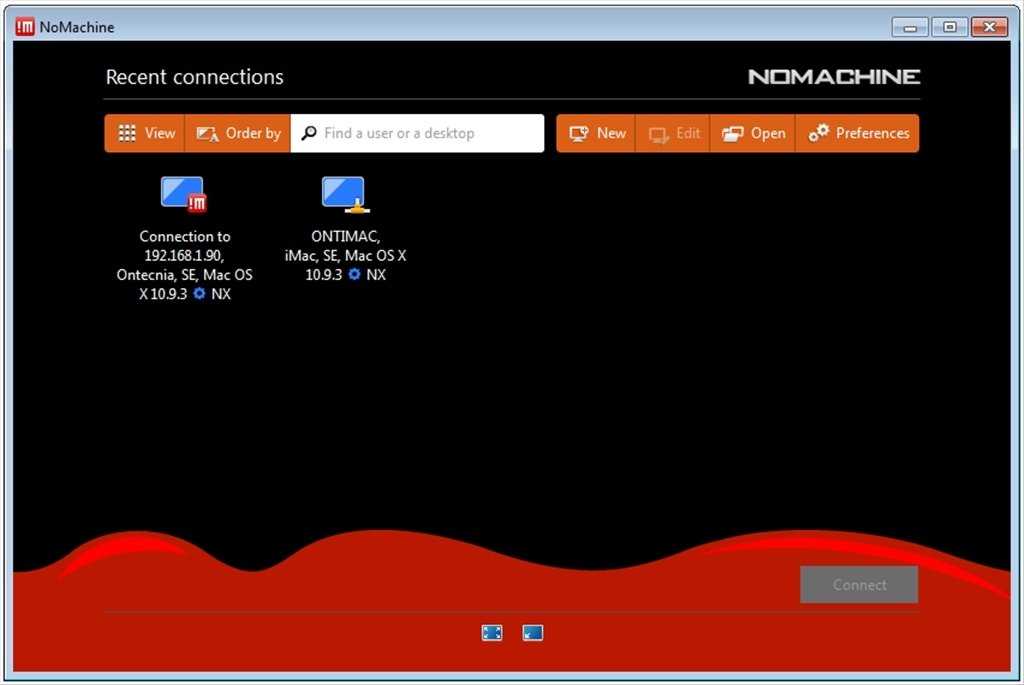Click the Open button in the toolbar
This screenshot has height=685, width=1024.
click(753, 133)
